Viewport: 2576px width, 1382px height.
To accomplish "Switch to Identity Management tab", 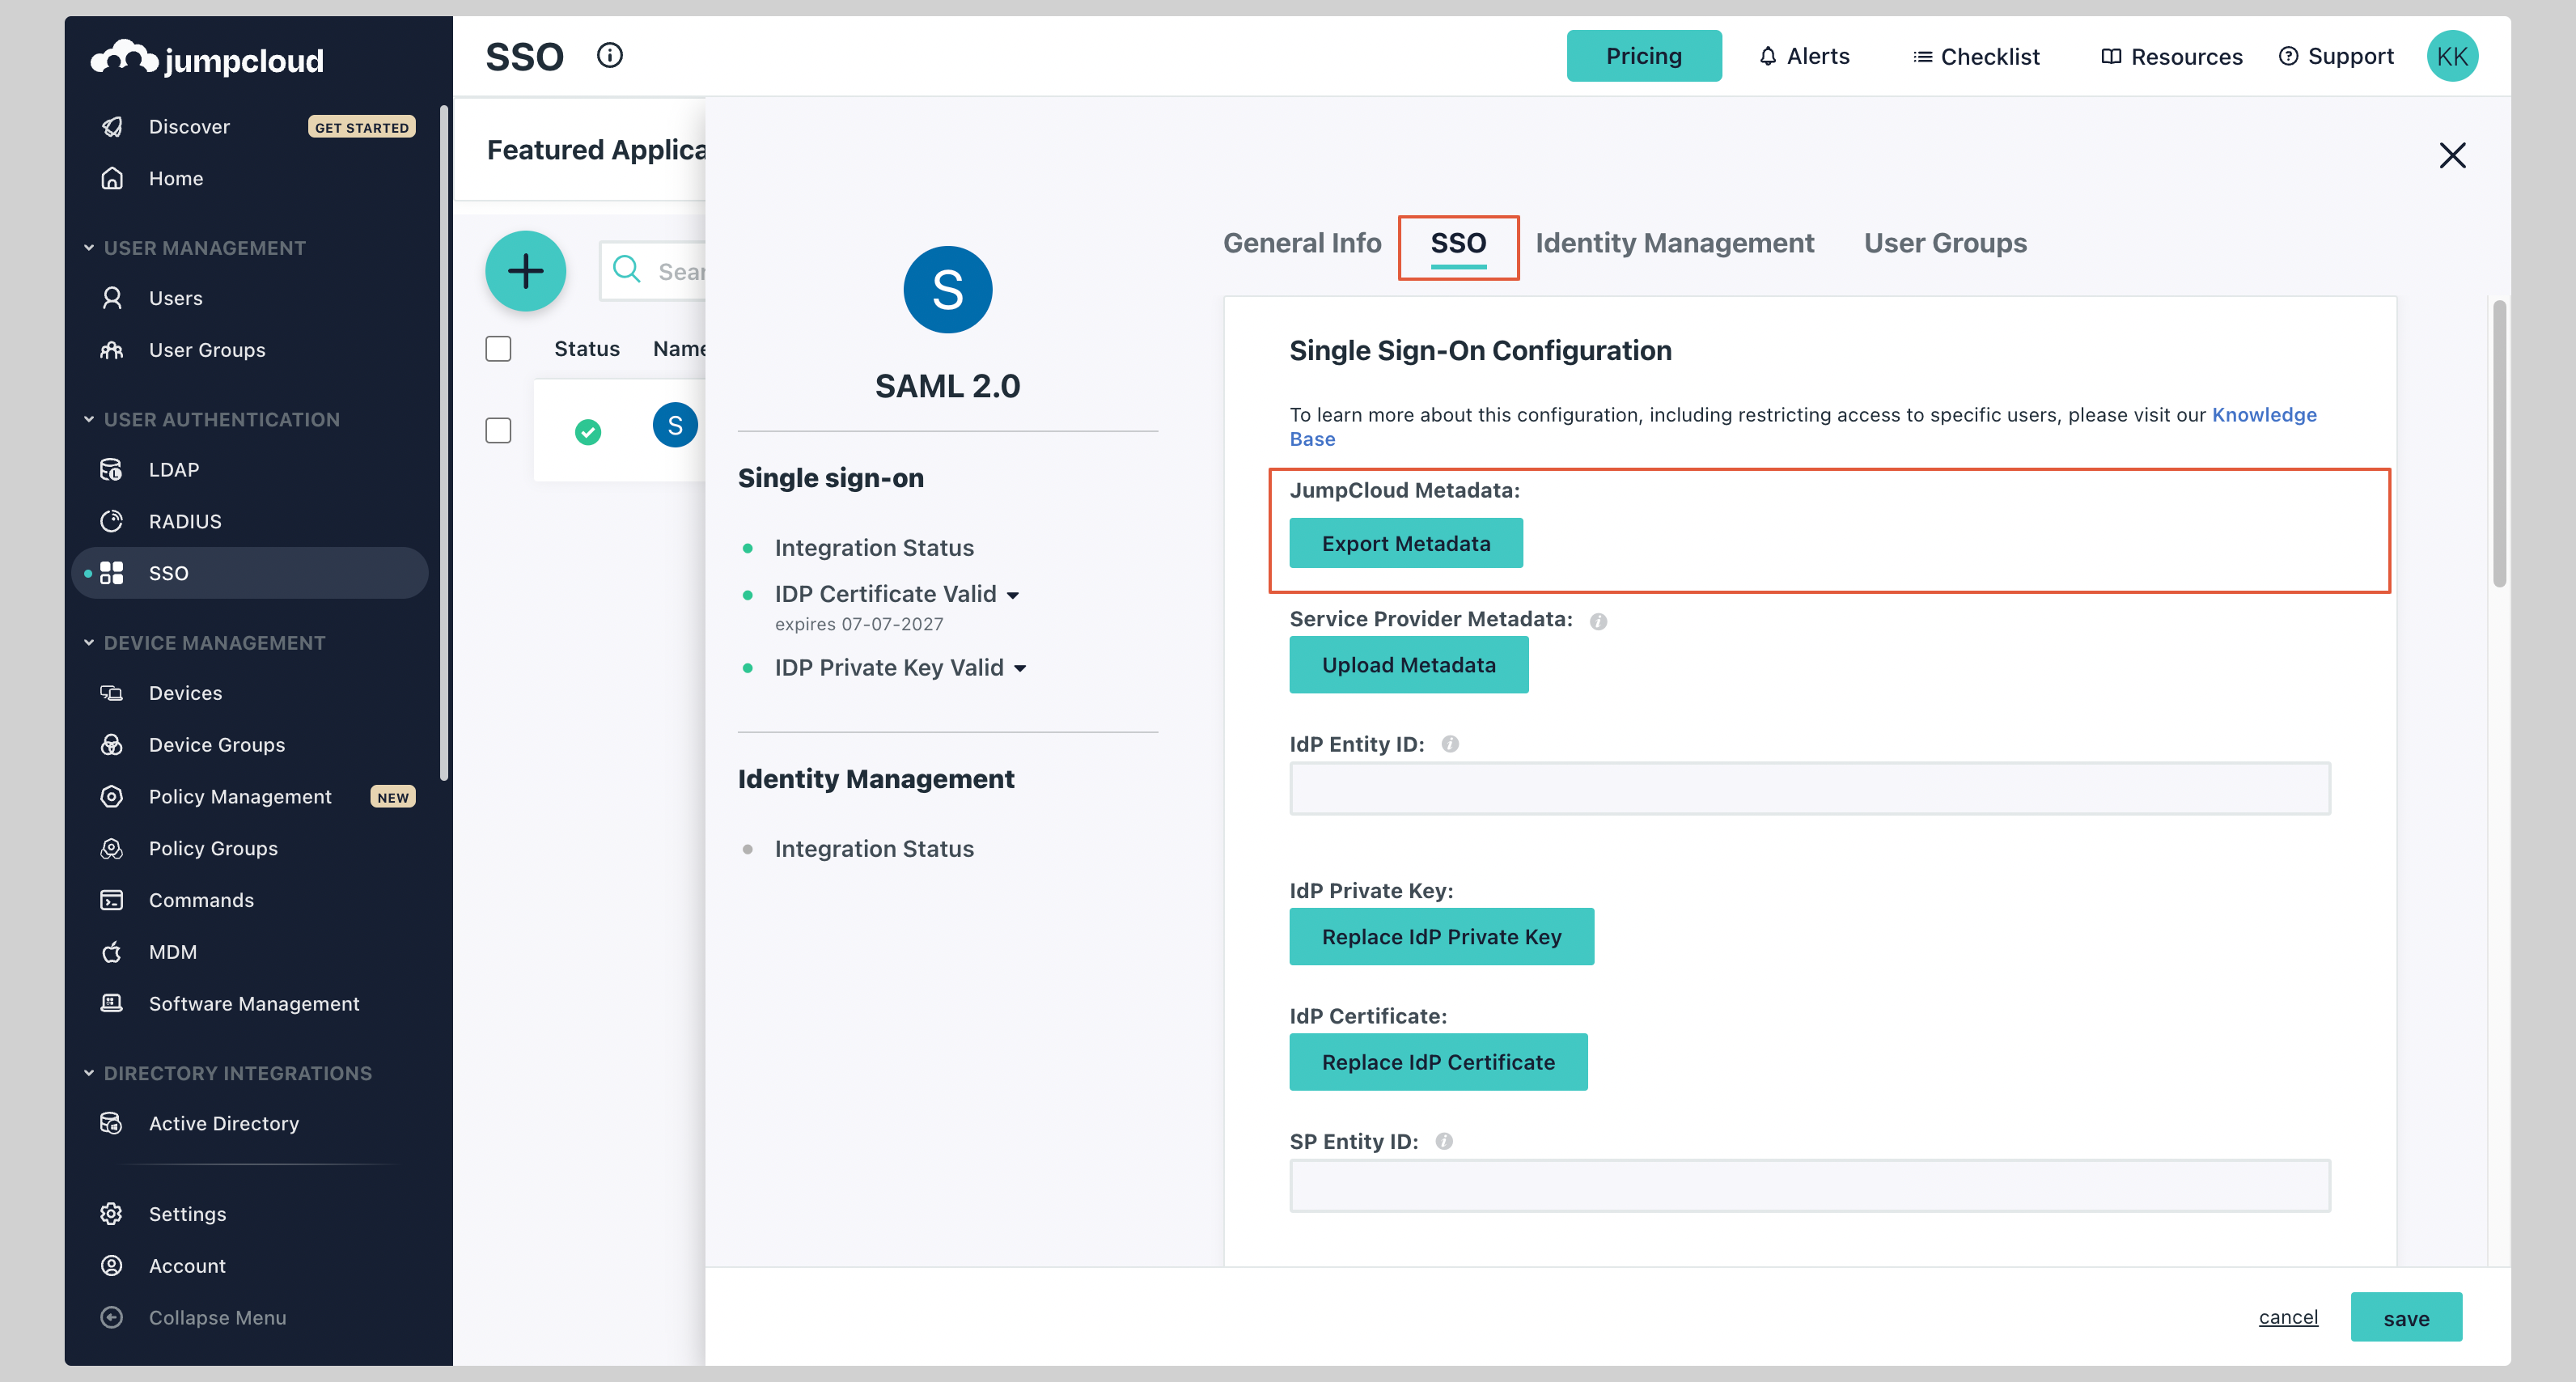I will coord(1674,244).
